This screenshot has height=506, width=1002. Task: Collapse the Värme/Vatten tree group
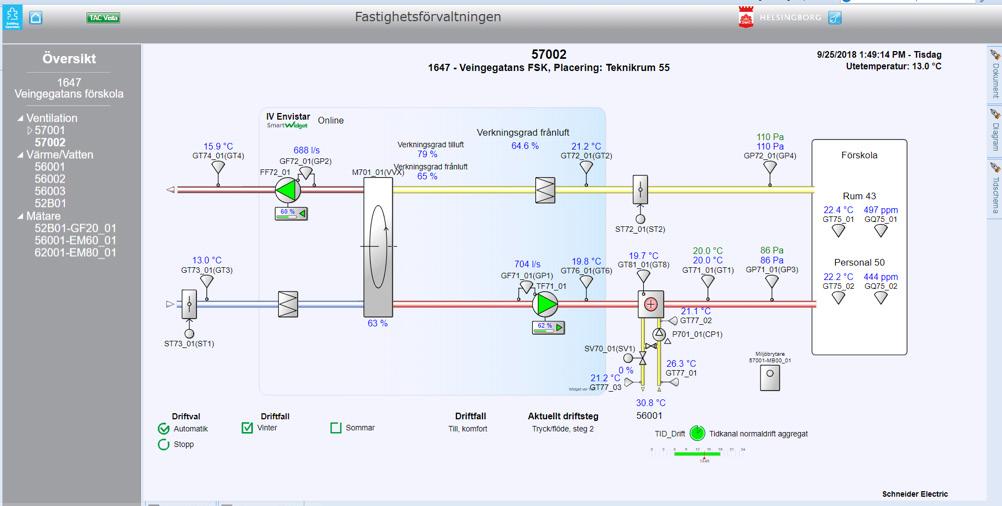20,155
